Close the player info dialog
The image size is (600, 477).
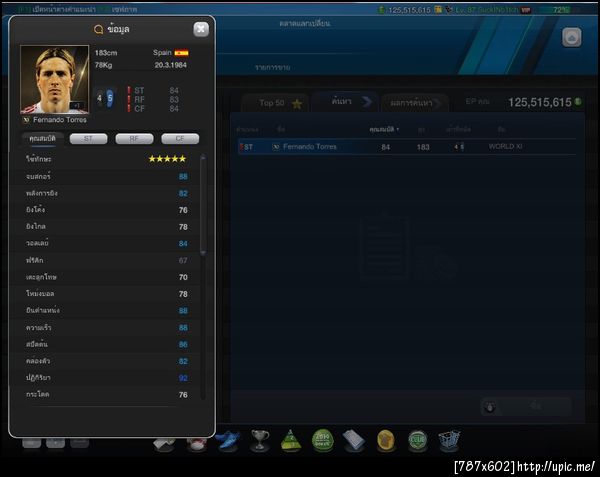pyautogui.click(x=201, y=29)
